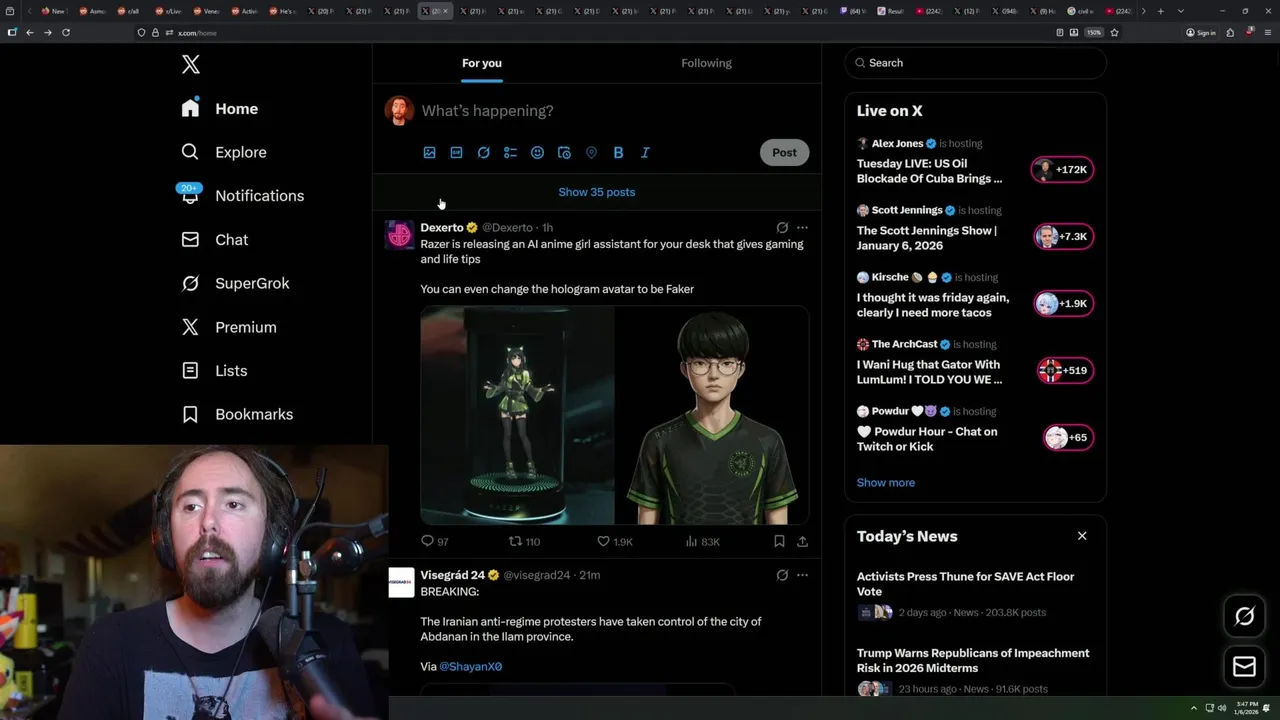Open more options on Visegrád 24 post
The width and height of the screenshot is (1280, 720).
coord(802,575)
